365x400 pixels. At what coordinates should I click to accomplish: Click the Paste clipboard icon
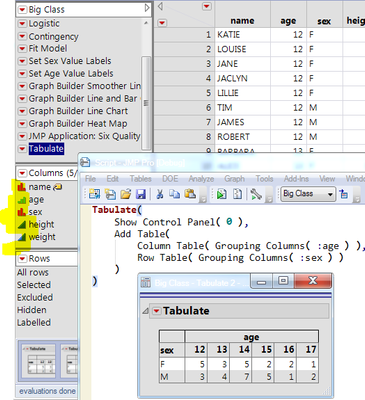point(190,194)
